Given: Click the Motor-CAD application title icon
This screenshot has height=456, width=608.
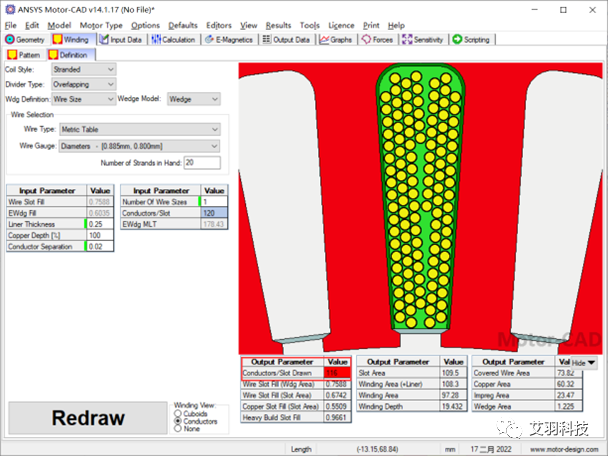Looking at the screenshot, I should pos(10,10).
